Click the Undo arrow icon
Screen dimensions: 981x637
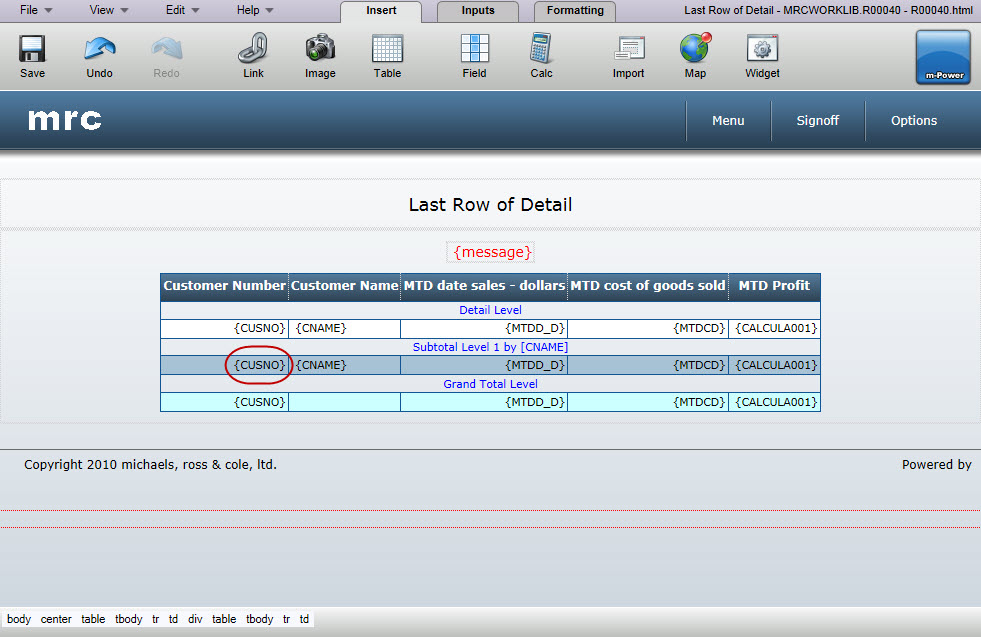tap(99, 49)
